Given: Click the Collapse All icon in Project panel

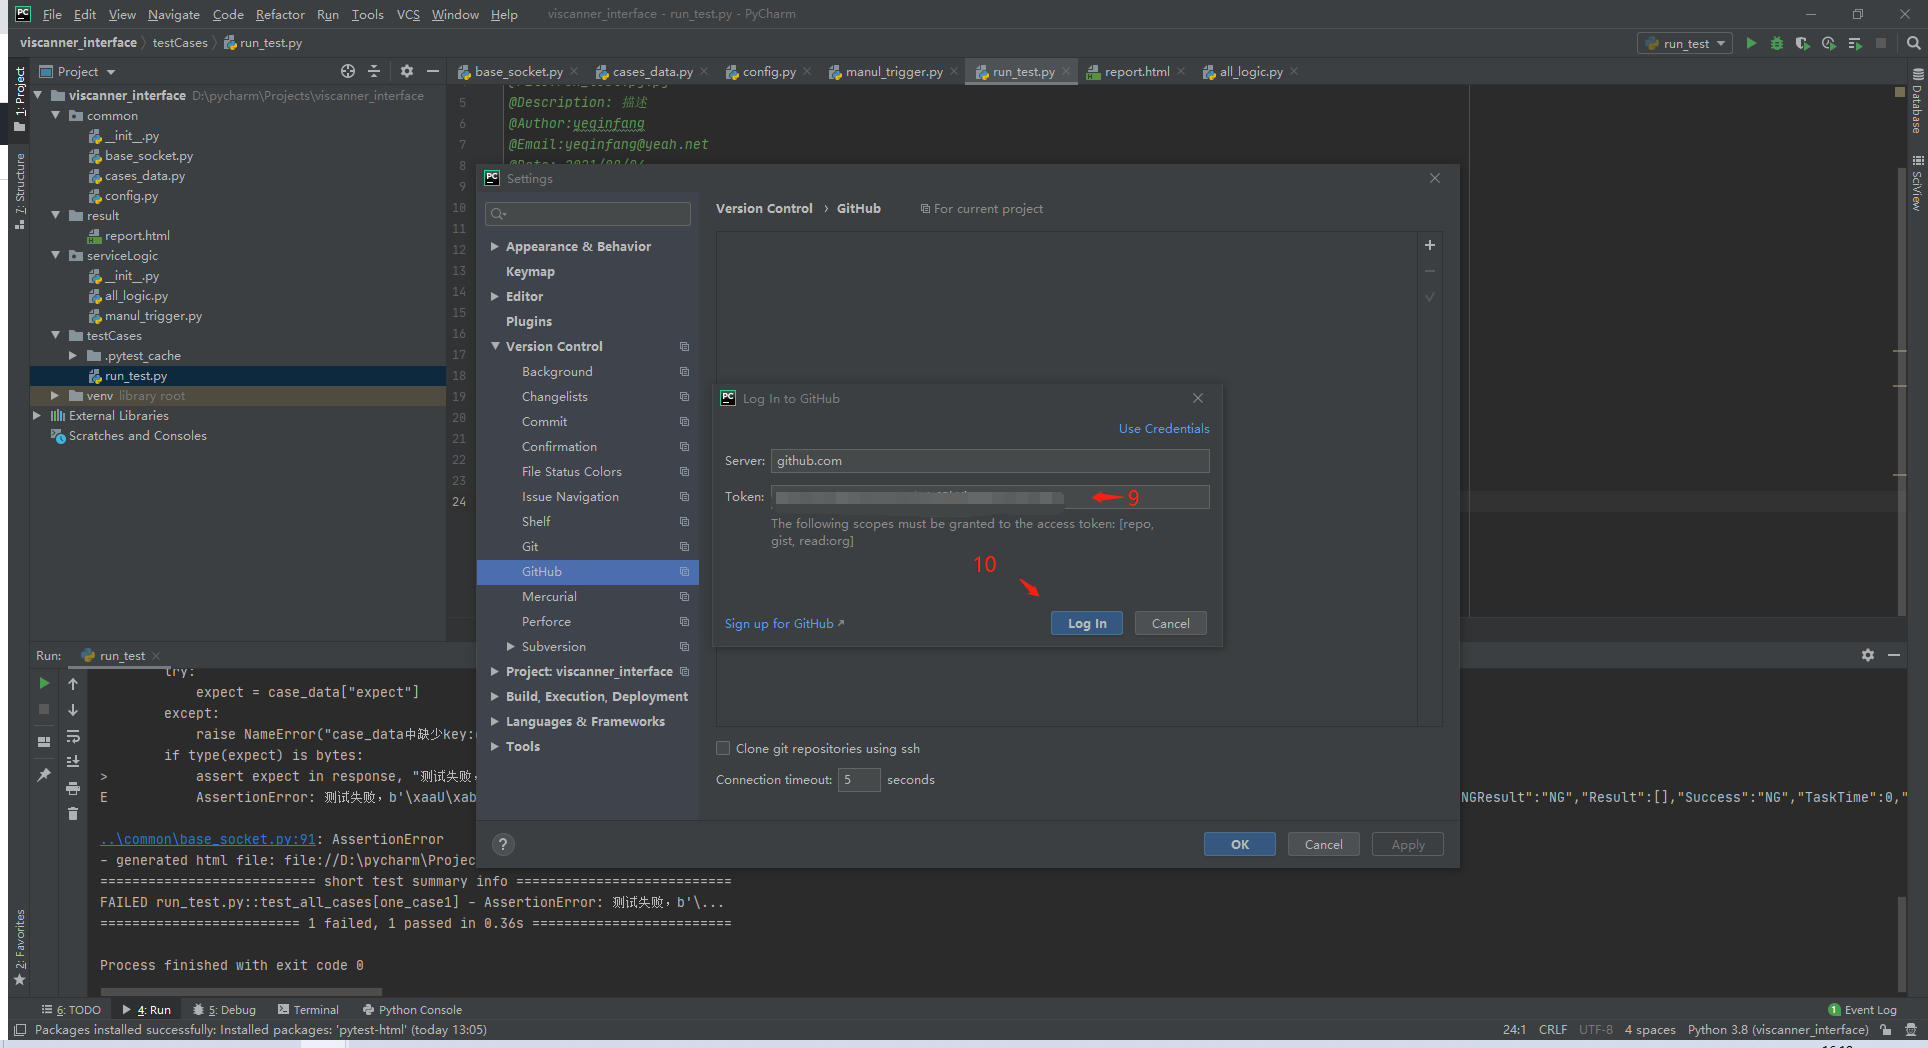Looking at the screenshot, I should (x=374, y=71).
